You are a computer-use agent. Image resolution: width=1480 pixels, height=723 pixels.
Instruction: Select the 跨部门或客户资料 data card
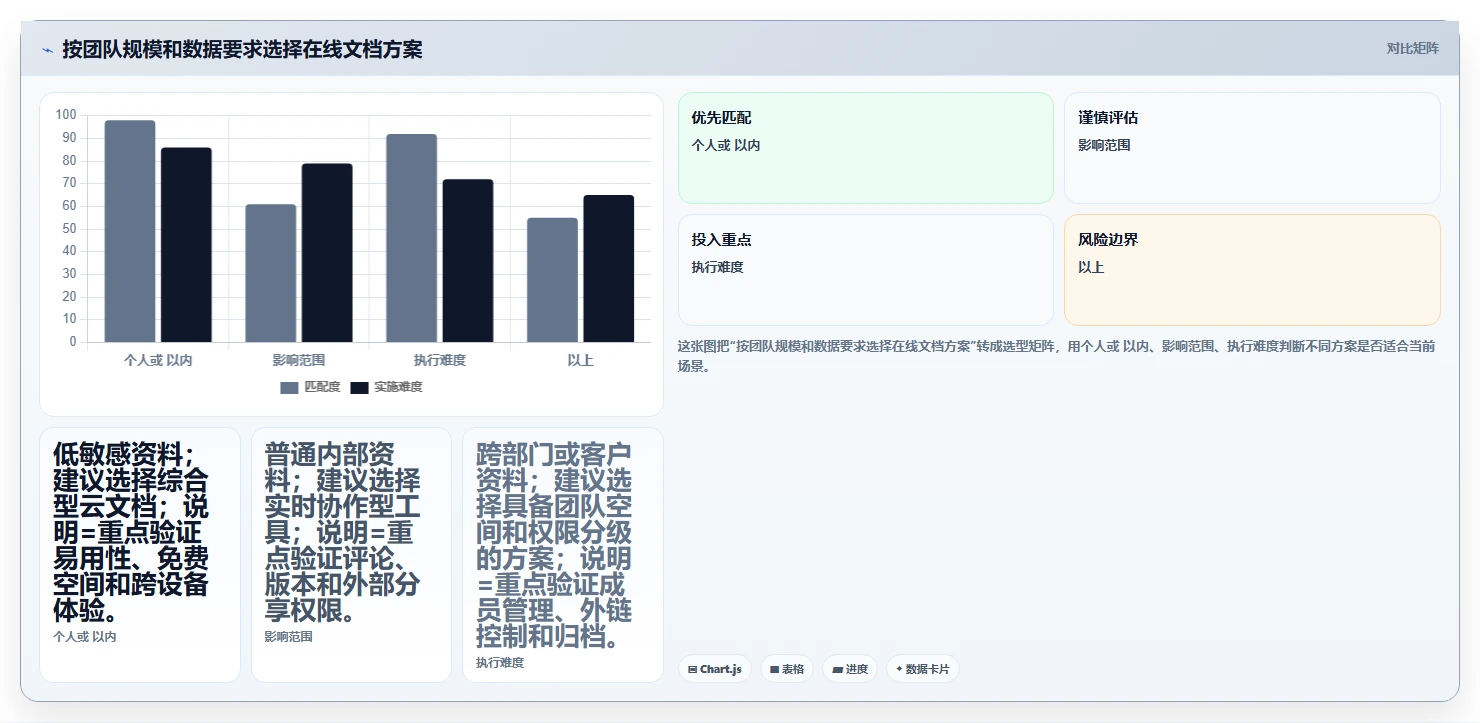tap(563, 555)
